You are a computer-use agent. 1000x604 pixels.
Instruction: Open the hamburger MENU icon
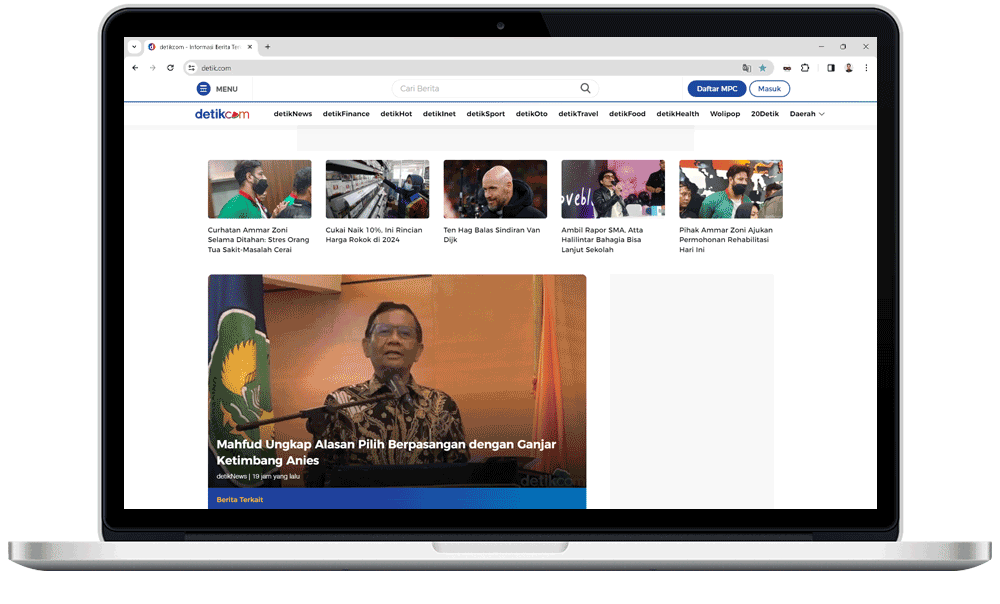[x=204, y=89]
